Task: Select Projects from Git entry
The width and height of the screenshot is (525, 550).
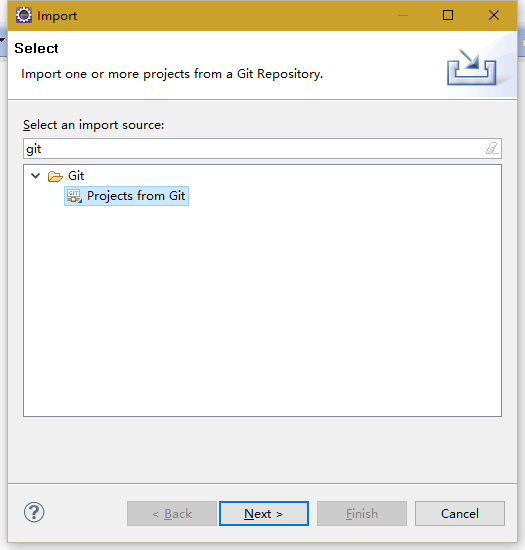Action: pos(126,196)
